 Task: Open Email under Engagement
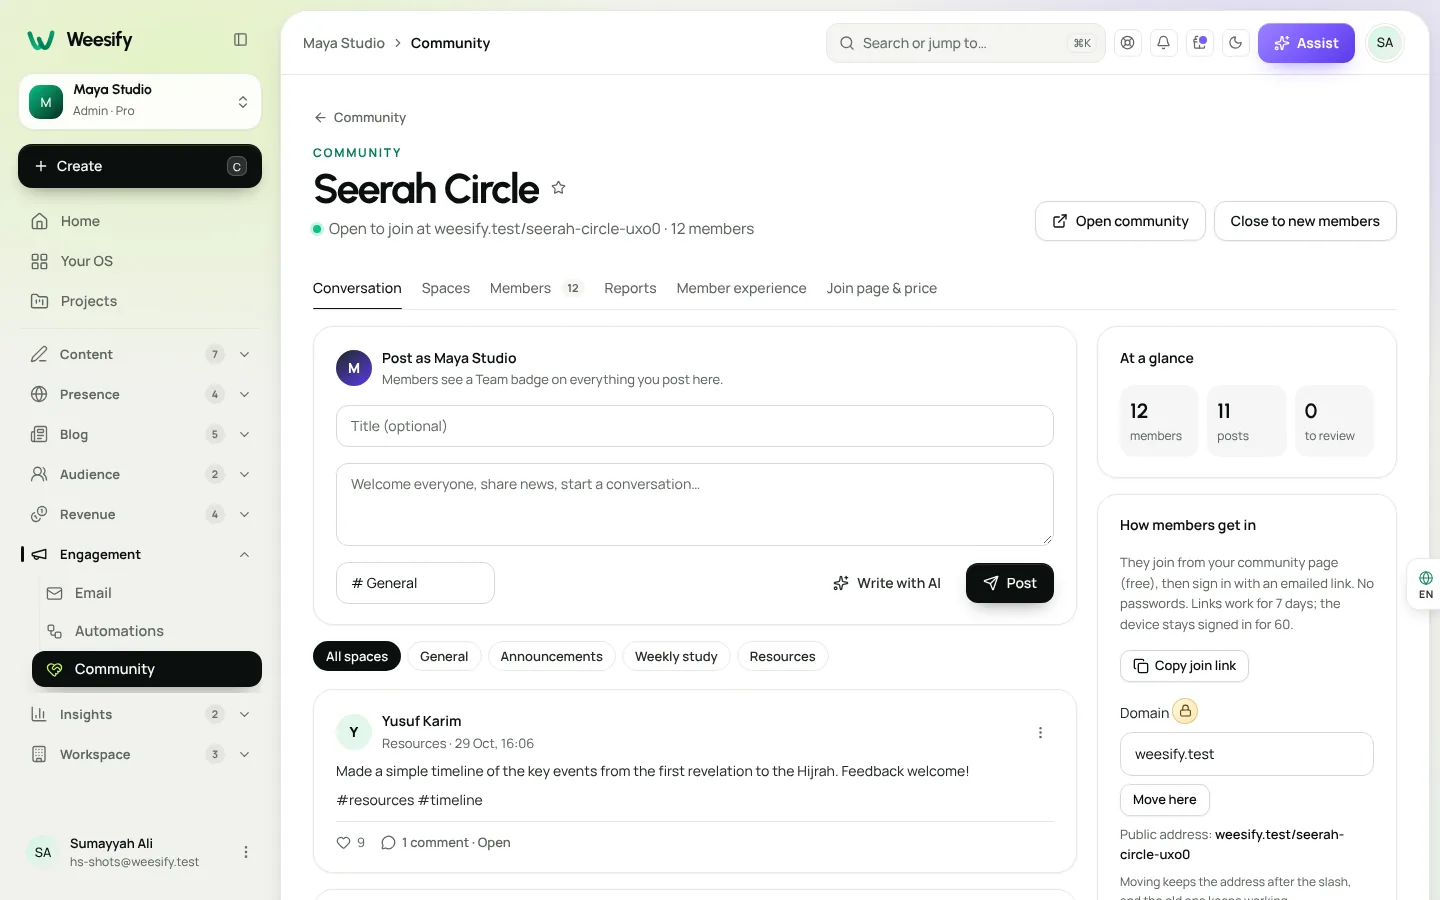tap(148, 593)
